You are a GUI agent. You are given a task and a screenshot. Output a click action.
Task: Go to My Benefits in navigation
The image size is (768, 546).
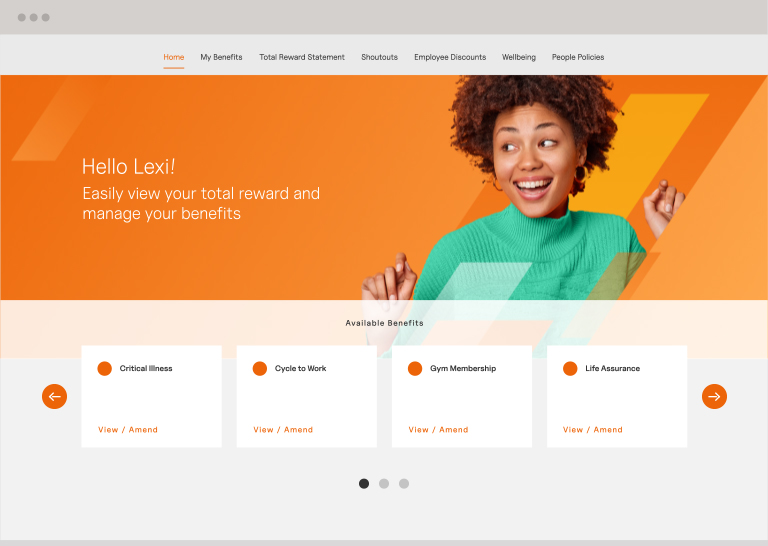(221, 57)
